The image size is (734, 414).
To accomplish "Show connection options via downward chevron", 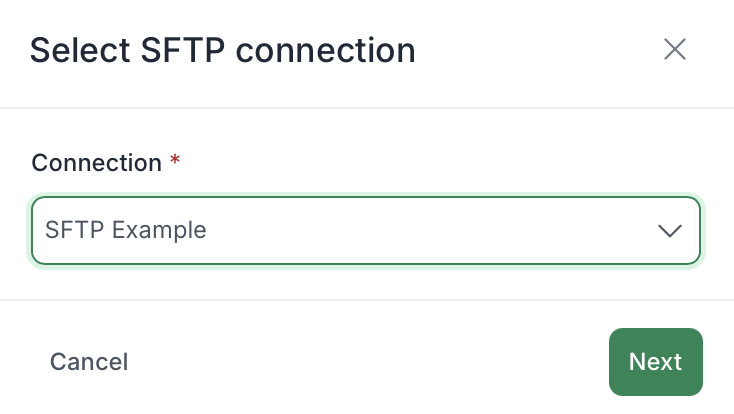I will (x=669, y=231).
